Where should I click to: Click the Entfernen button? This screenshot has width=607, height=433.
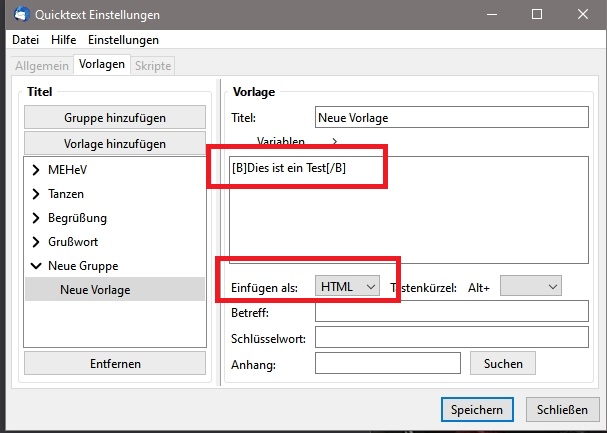click(x=115, y=363)
